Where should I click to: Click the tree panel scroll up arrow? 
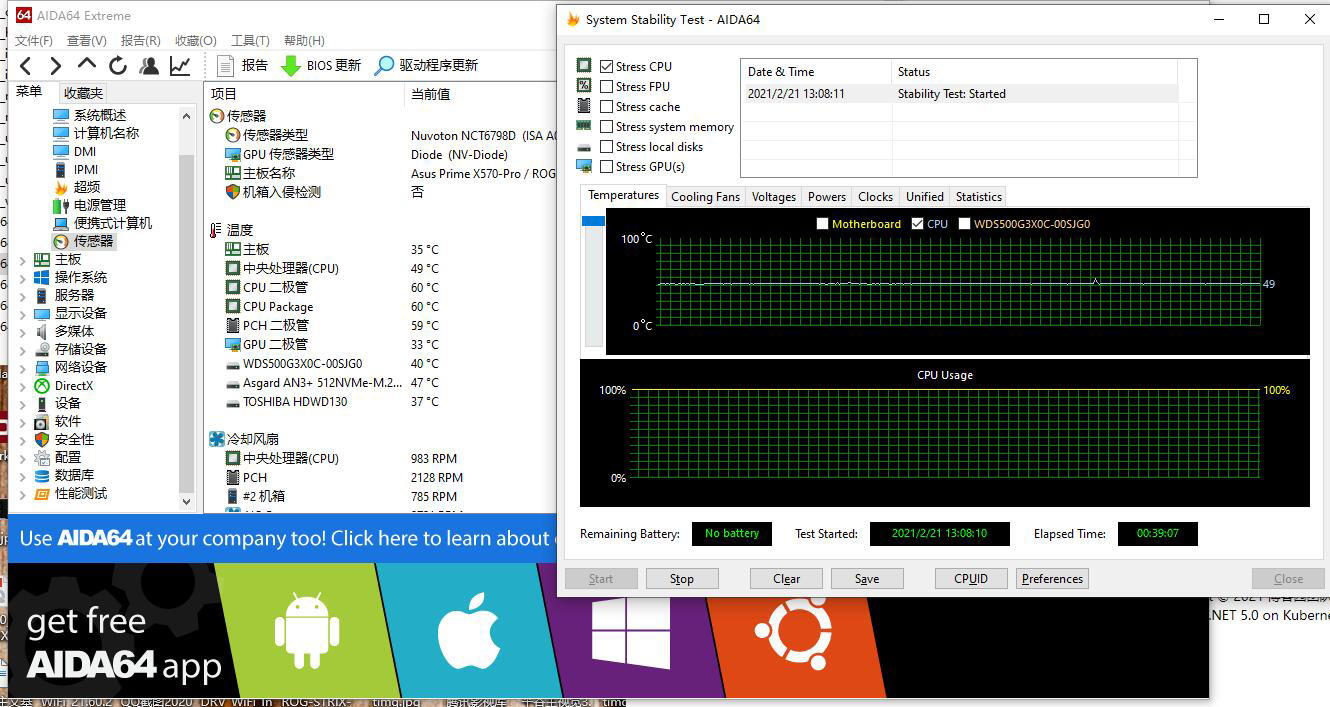point(186,116)
